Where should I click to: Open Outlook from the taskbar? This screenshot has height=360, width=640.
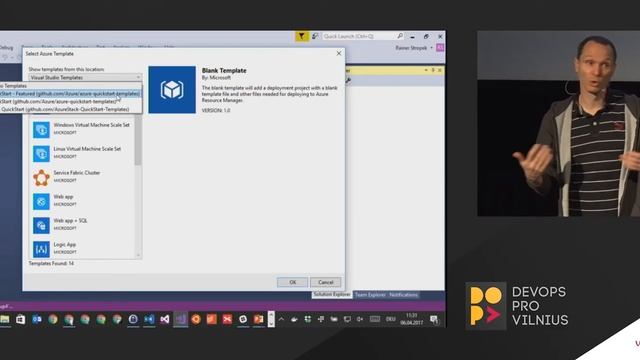pyautogui.click(x=37, y=319)
